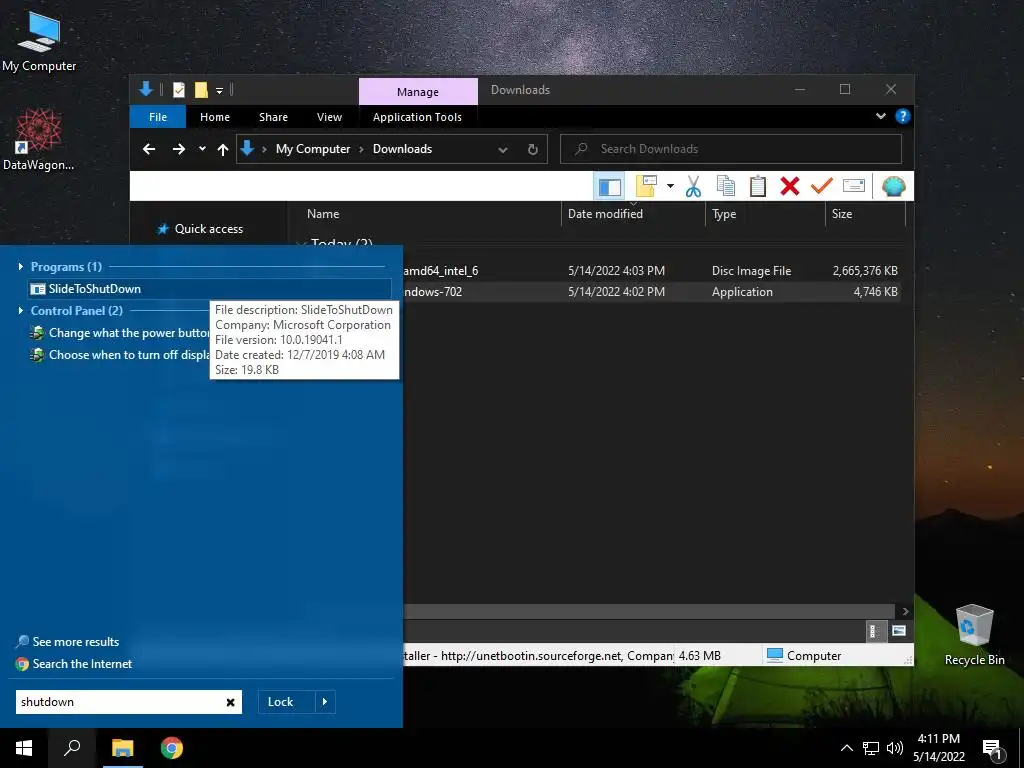The width and height of the screenshot is (1024, 768).
Task: Launch Chrome from the taskbar
Action: [x=172, y=748]
